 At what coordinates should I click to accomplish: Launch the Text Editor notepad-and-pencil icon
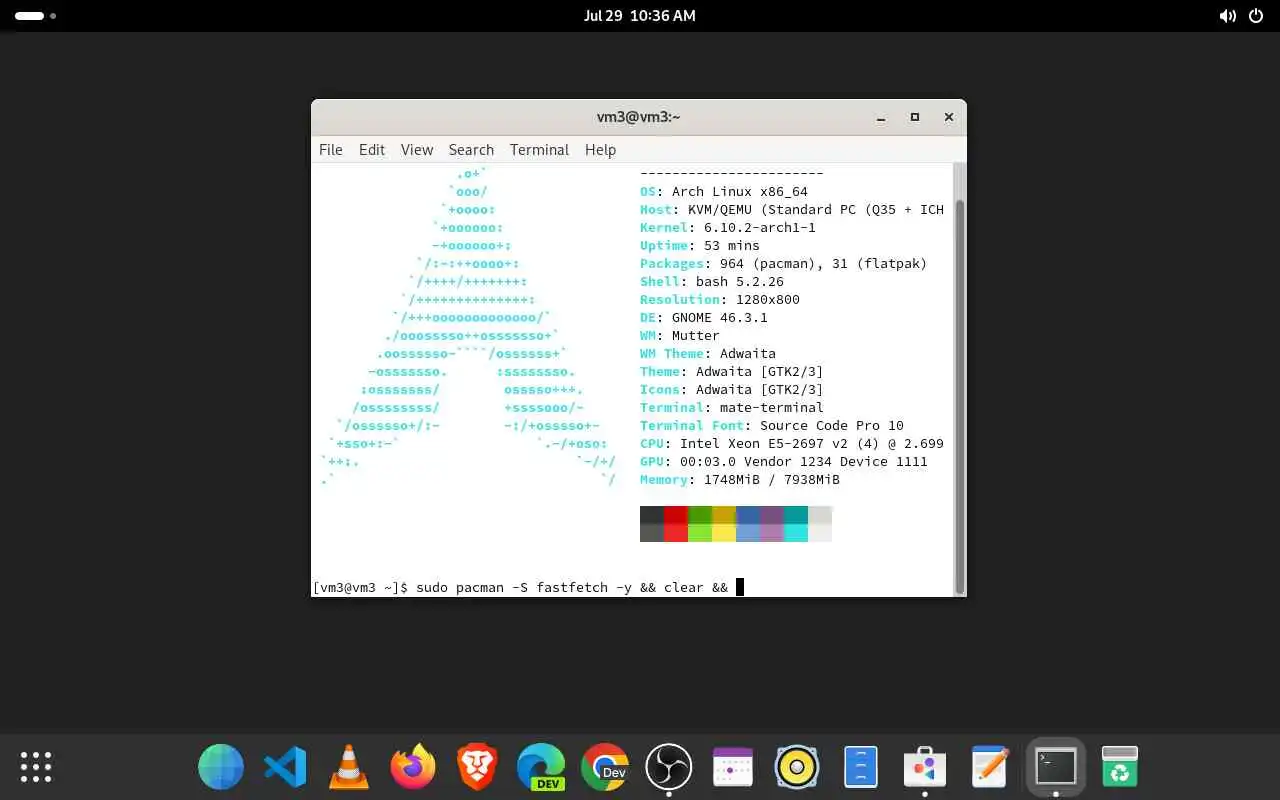coord(989,767)
